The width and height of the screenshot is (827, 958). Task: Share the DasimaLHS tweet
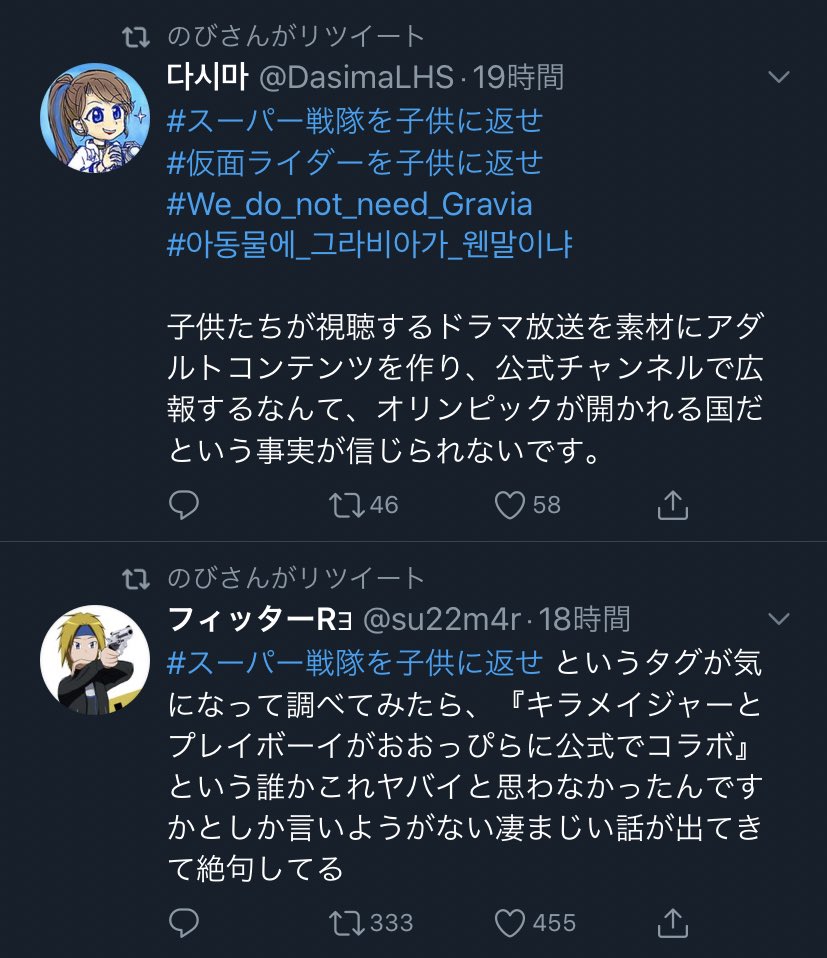pyautogui.click(x=672, y=505)
